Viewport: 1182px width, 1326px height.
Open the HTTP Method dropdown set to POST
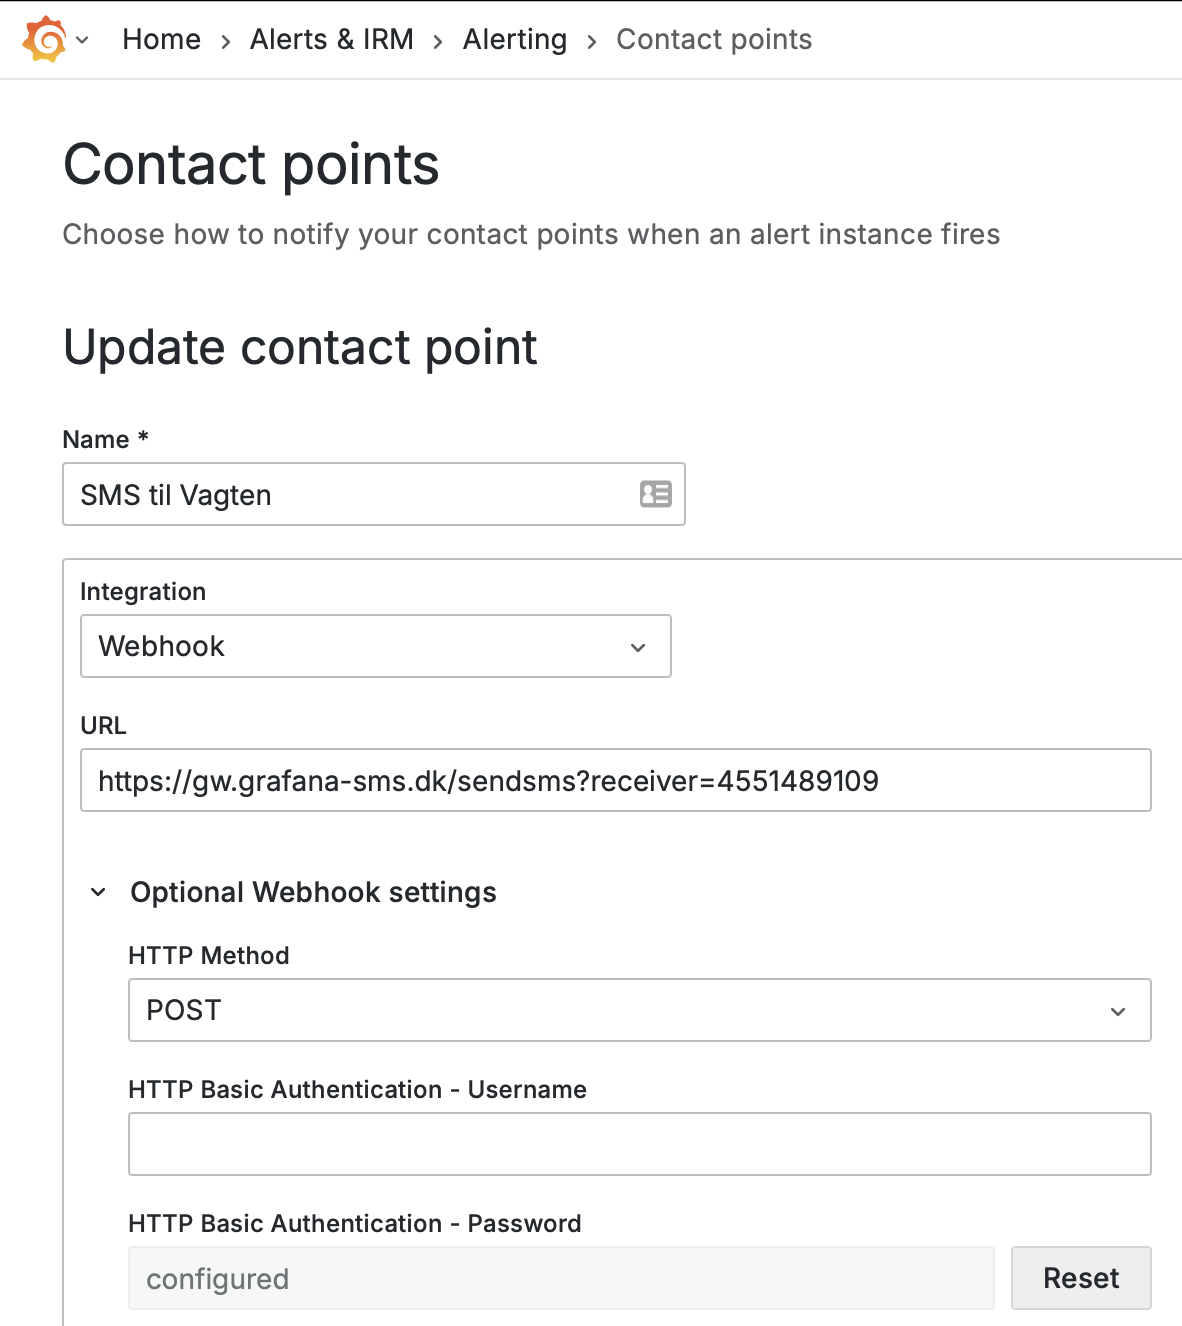click(639, 1010)
